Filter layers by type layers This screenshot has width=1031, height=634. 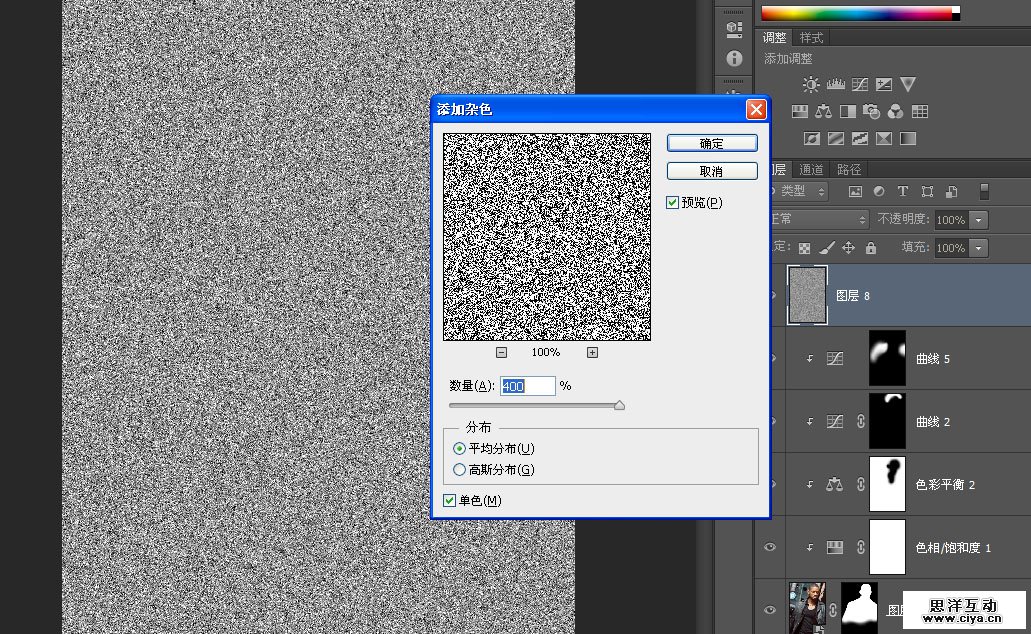(903, 191)
